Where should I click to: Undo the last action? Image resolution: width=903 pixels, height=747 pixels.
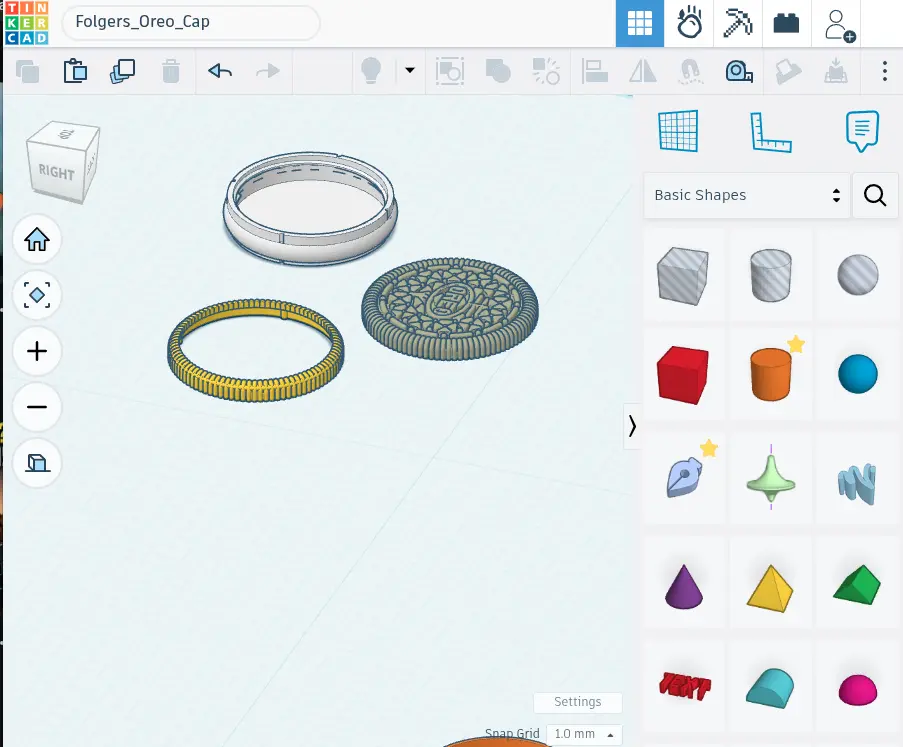[220, 71]
